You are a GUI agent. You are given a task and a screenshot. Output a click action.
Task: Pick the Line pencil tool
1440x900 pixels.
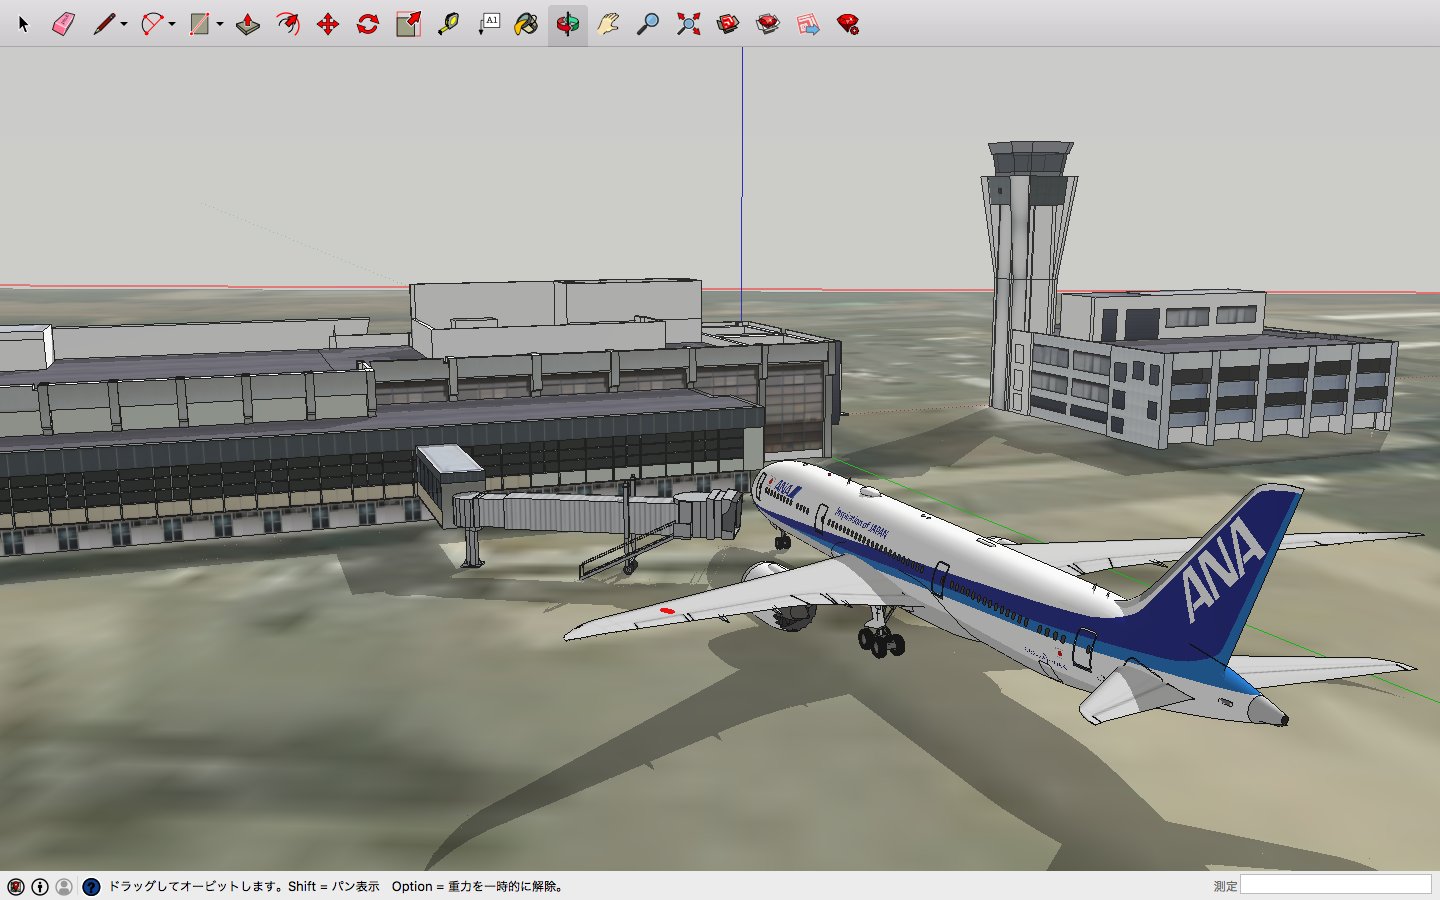pyautogui.click(x=103, y=24)
